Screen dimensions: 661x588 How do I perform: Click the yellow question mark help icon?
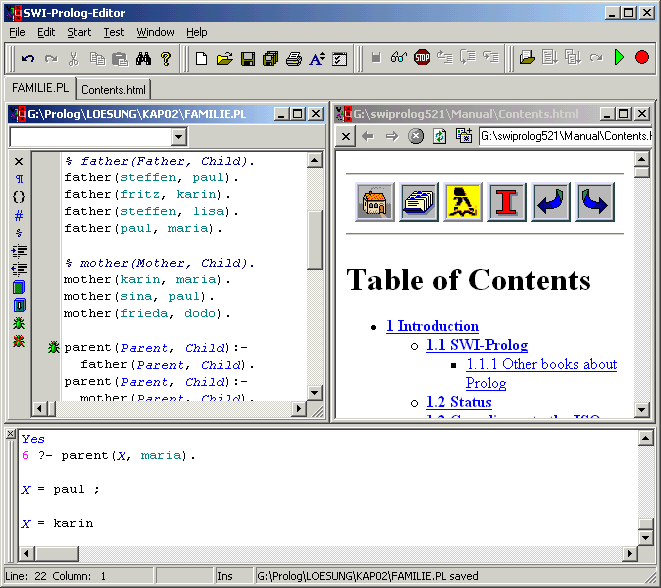pyautogui.click(x=166, y=59)
